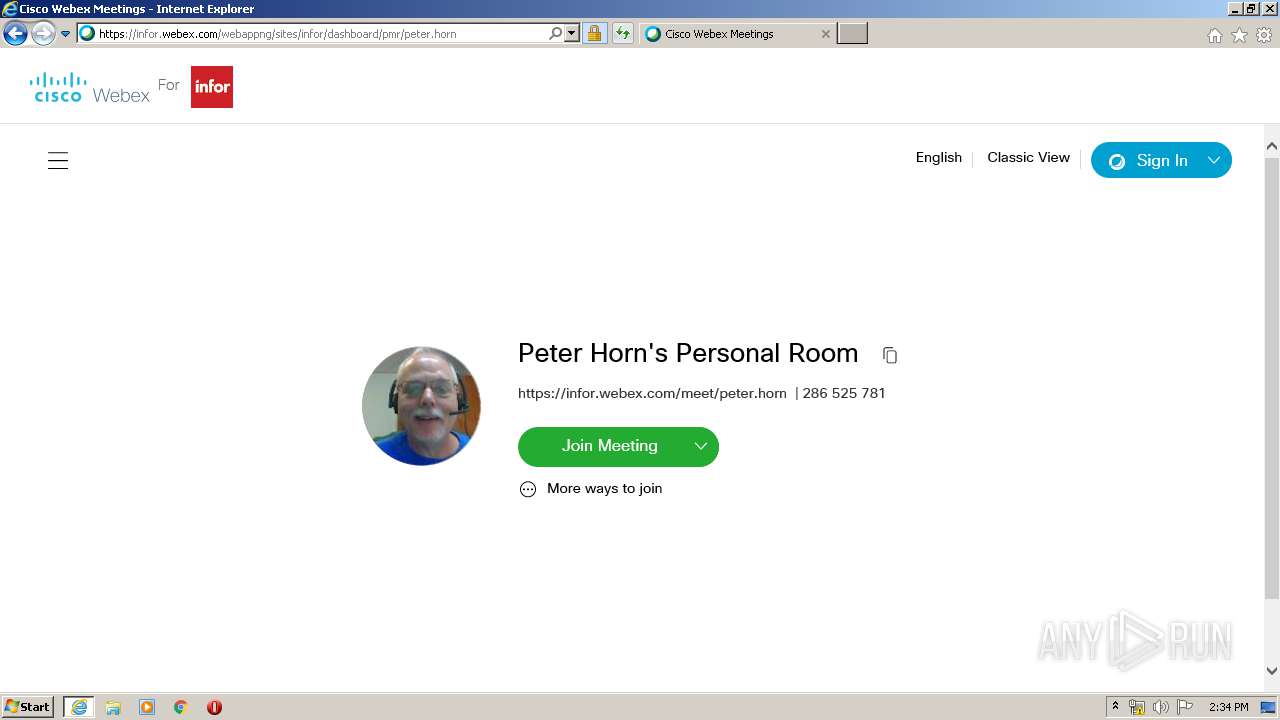This screenshot has width=1280, height=720.
Task: Change language from English
Action: [938, 158]
